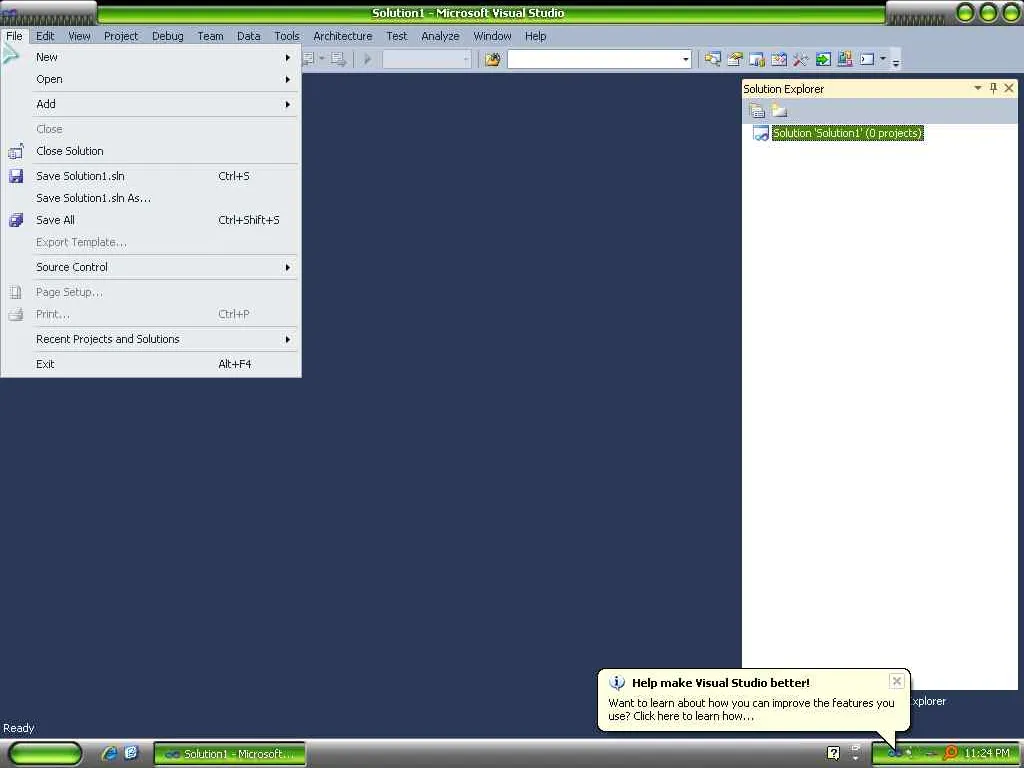Click the Save All multi-disk icon
This screenshot has height=768, width=1024.
(16, 220)
